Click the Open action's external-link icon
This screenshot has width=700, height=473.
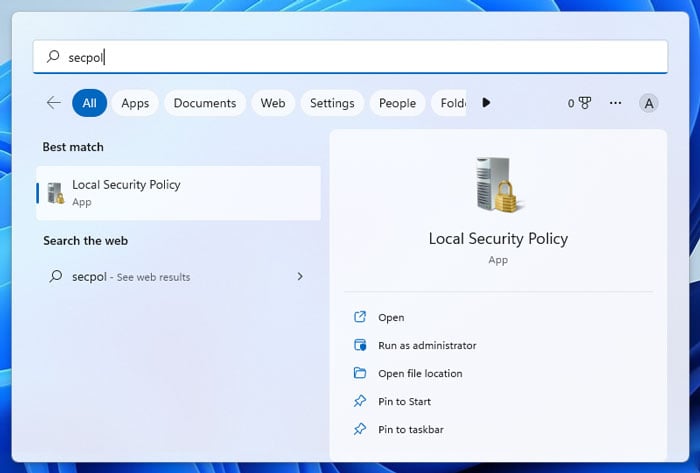(360, 317)
